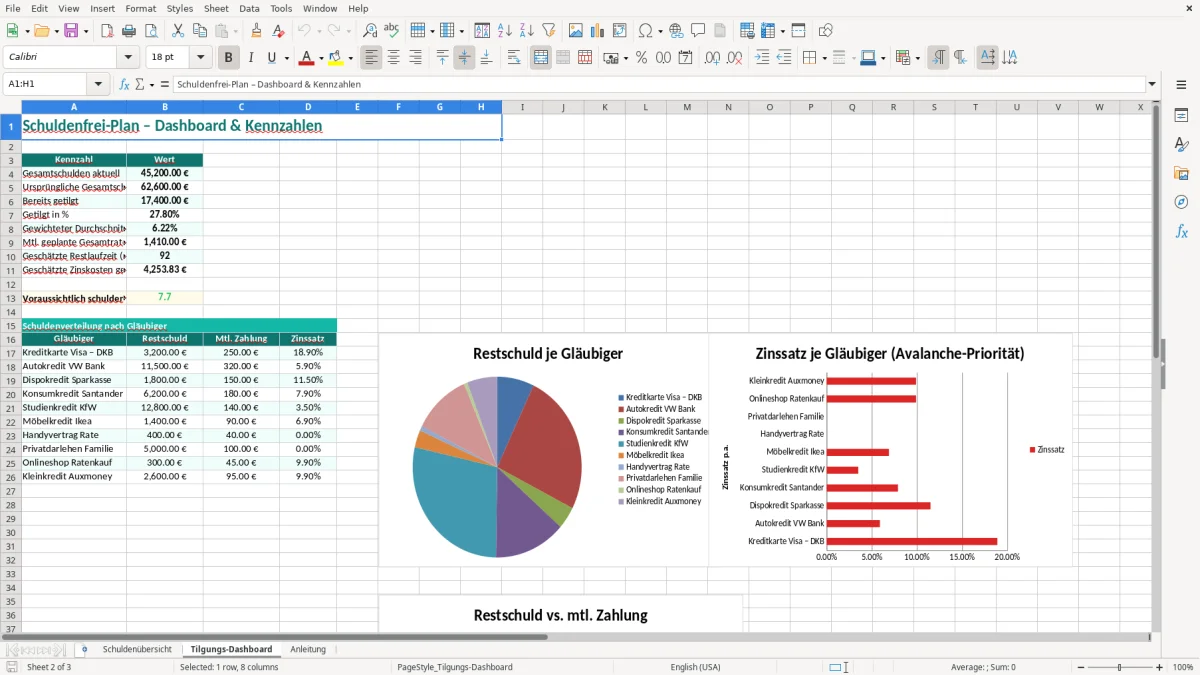Click the AutoFilter funnel icon
Viewport: 1200px width, 675px height.
click(548, 31)
